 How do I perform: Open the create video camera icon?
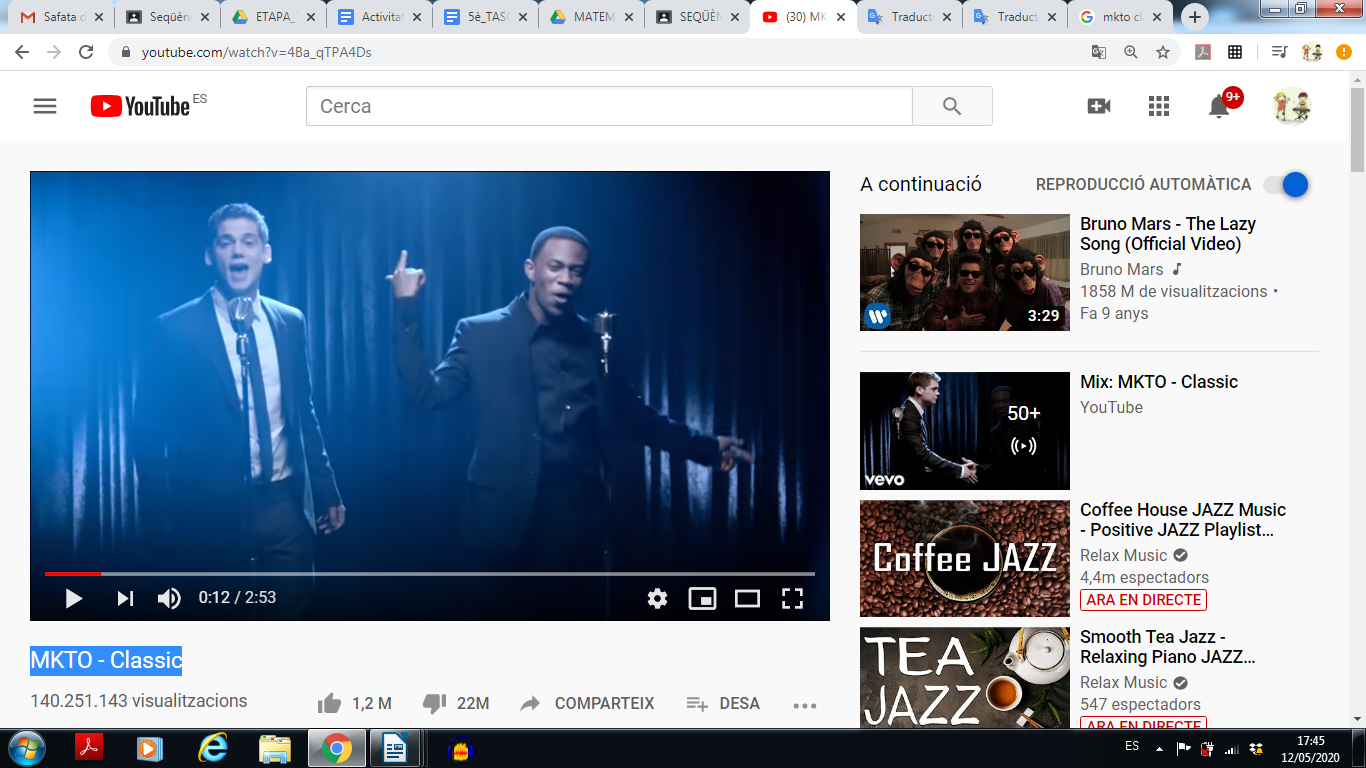[1099, 106]
